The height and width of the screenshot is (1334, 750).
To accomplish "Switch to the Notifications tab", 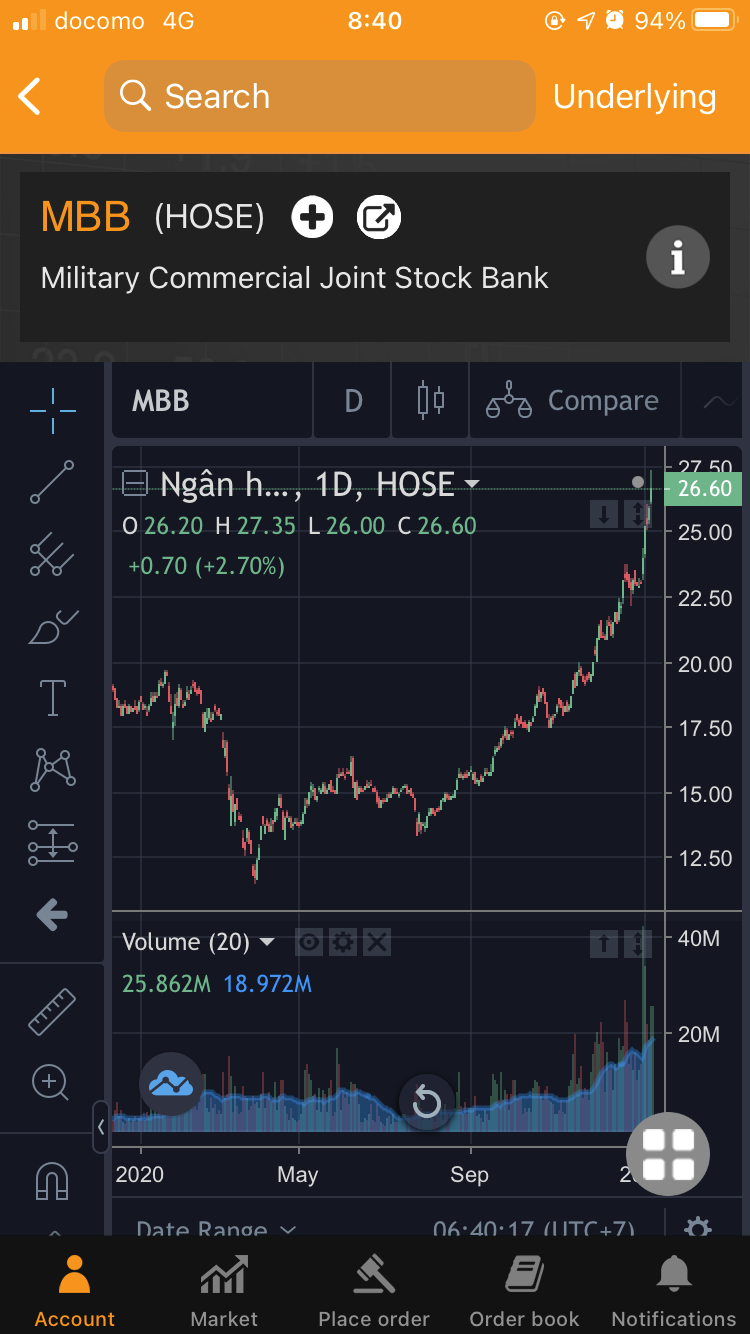I will [674, 1290].
